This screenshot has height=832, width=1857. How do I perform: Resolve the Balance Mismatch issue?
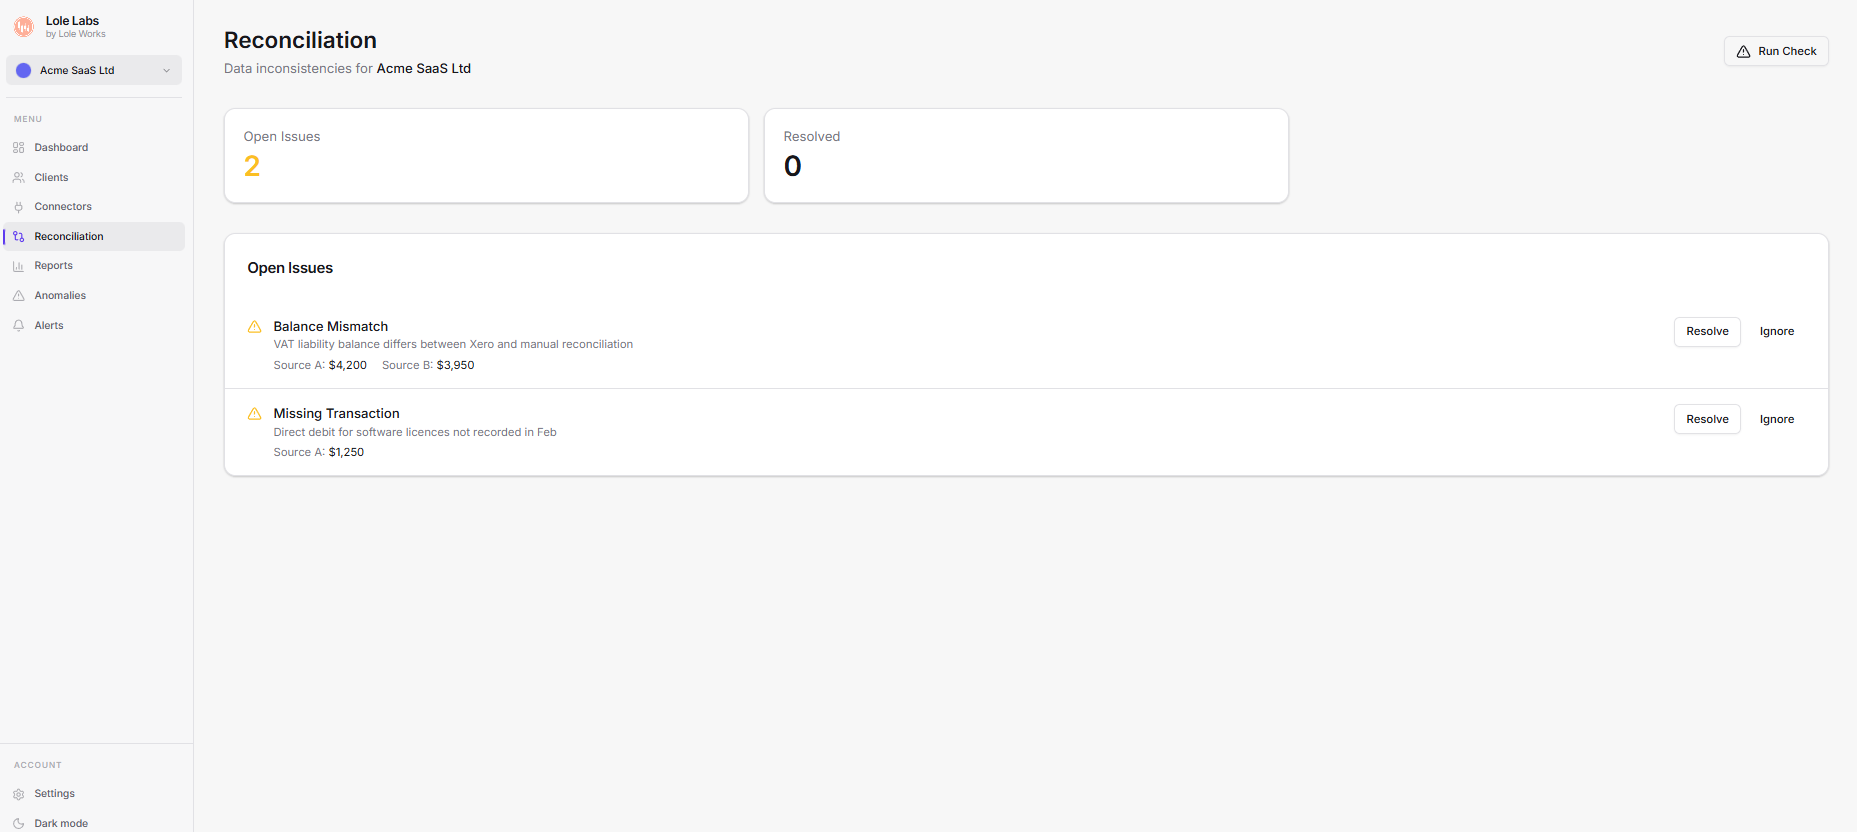pos(1707,332)
